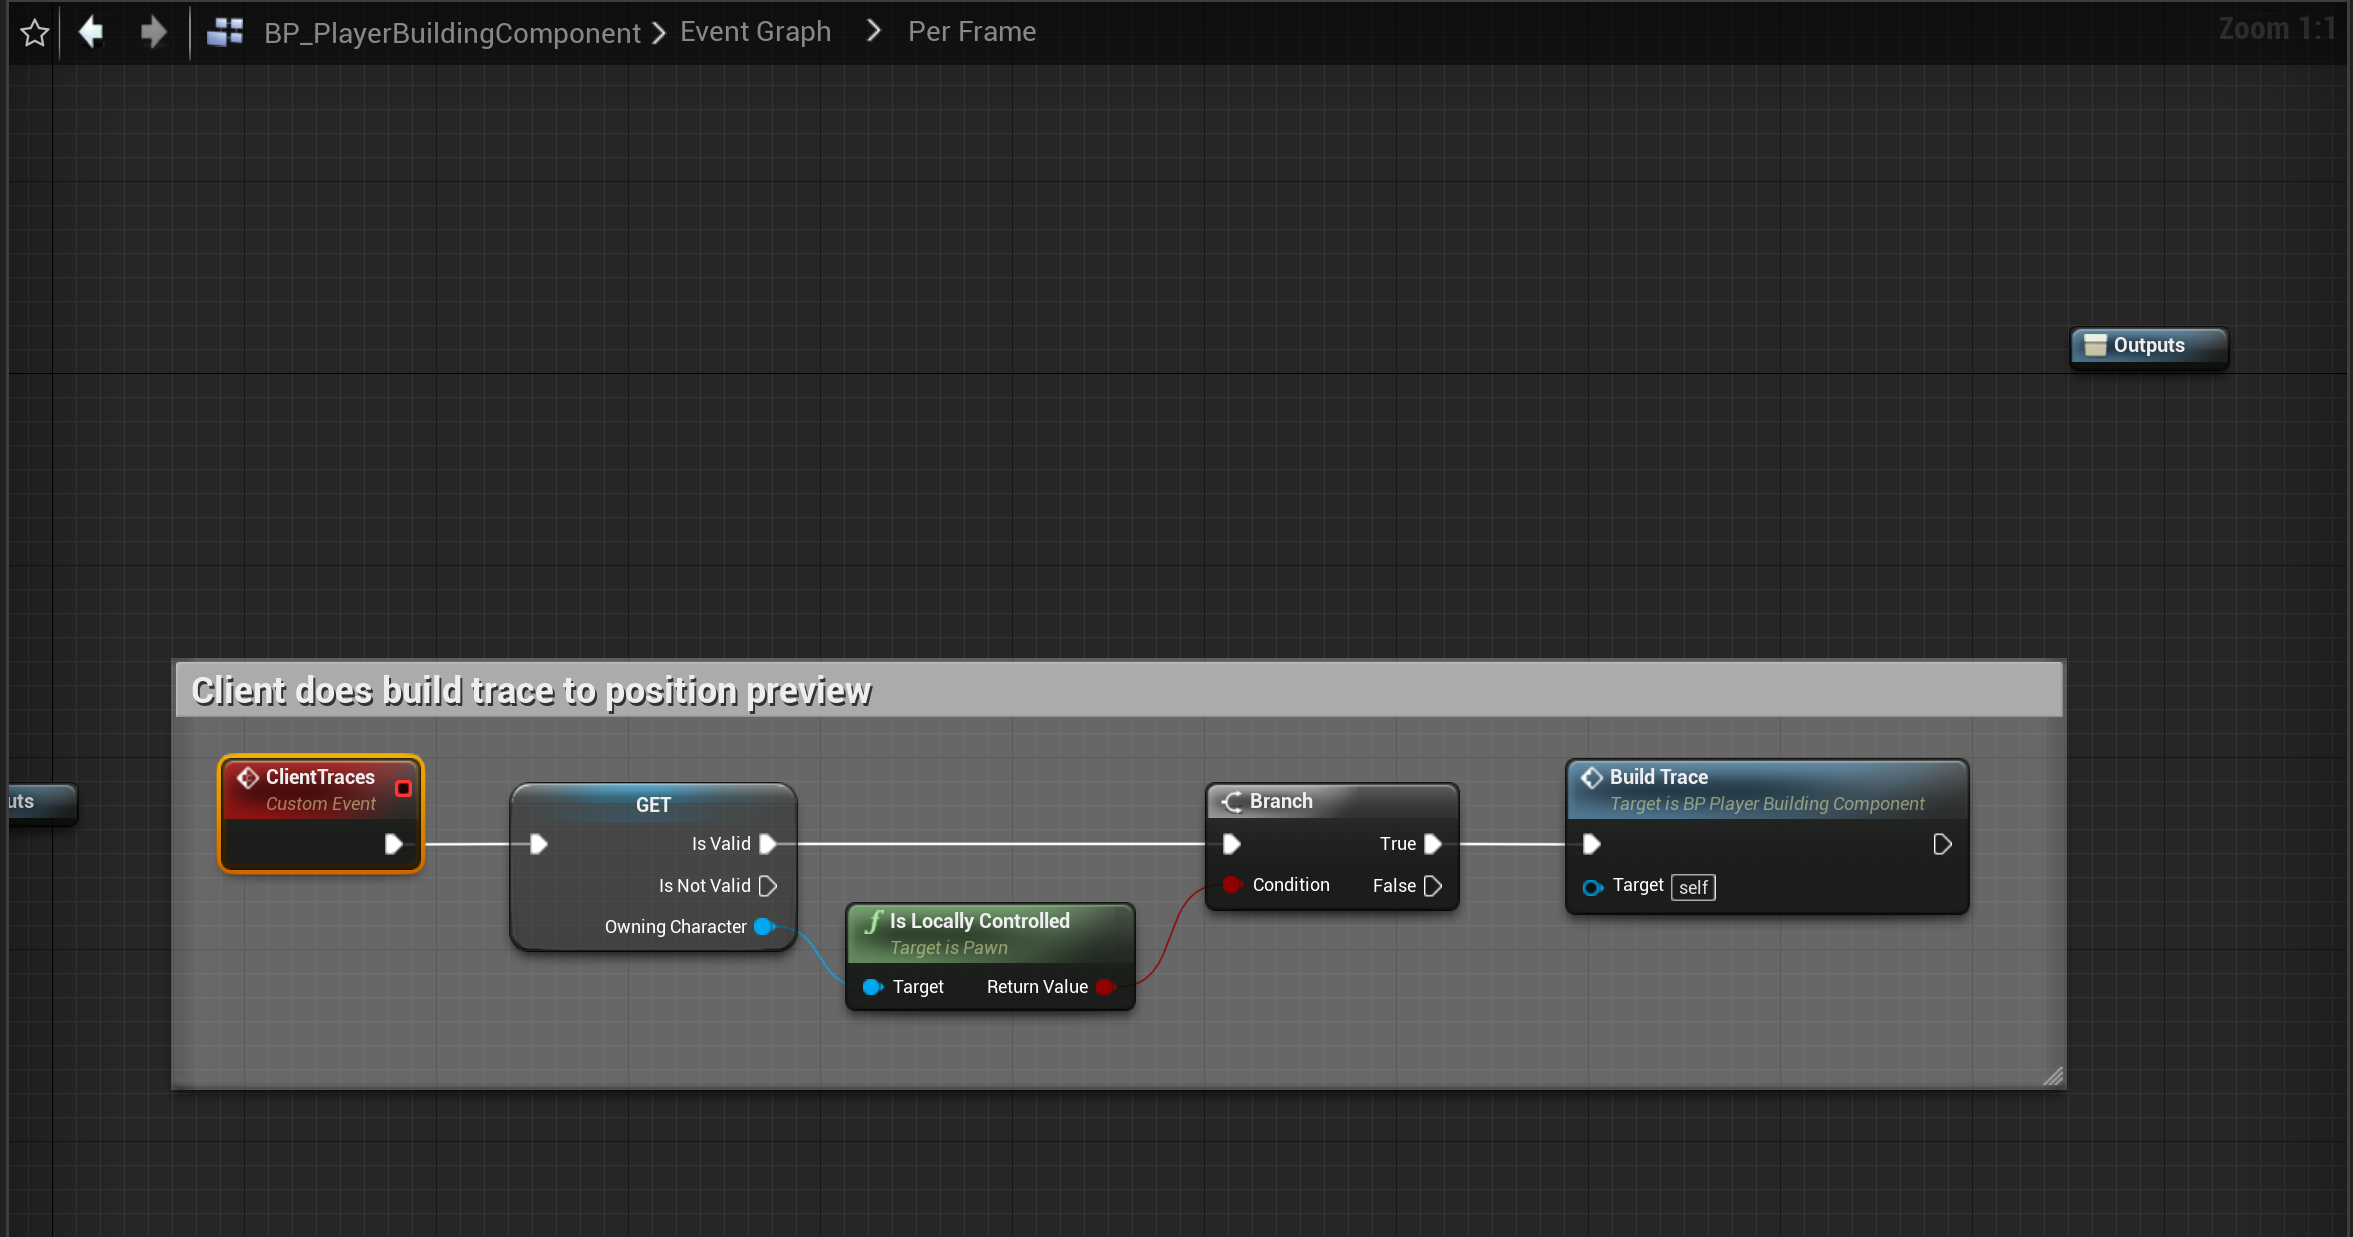This screenshot has width=2353, height=1237.
Task: Click the Owning Character output pin
Action: tap(764, 927)
